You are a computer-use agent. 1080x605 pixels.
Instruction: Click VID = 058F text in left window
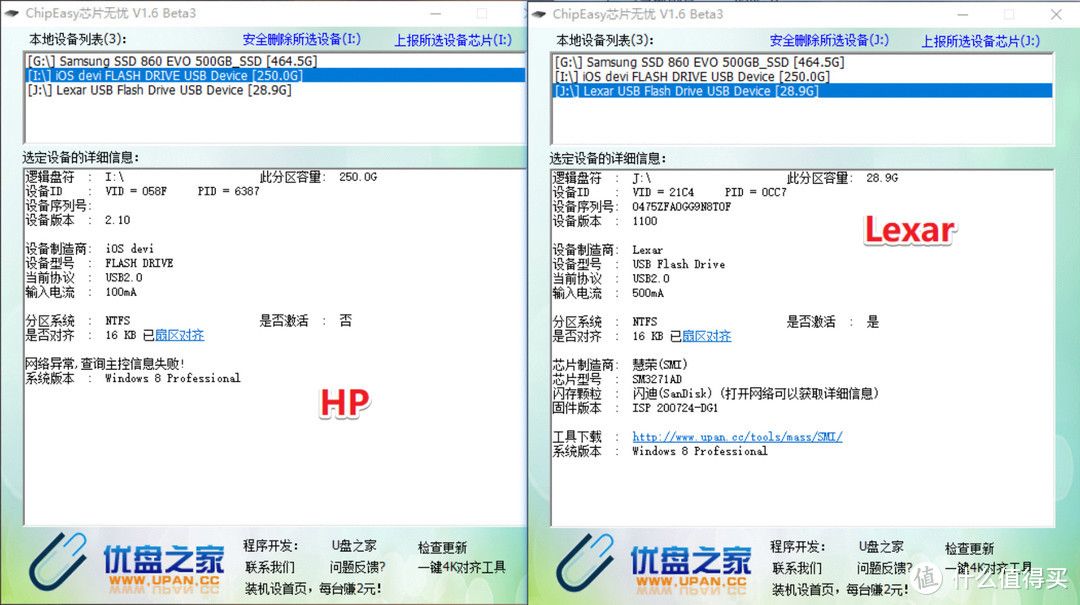click(x=136, y=191)
